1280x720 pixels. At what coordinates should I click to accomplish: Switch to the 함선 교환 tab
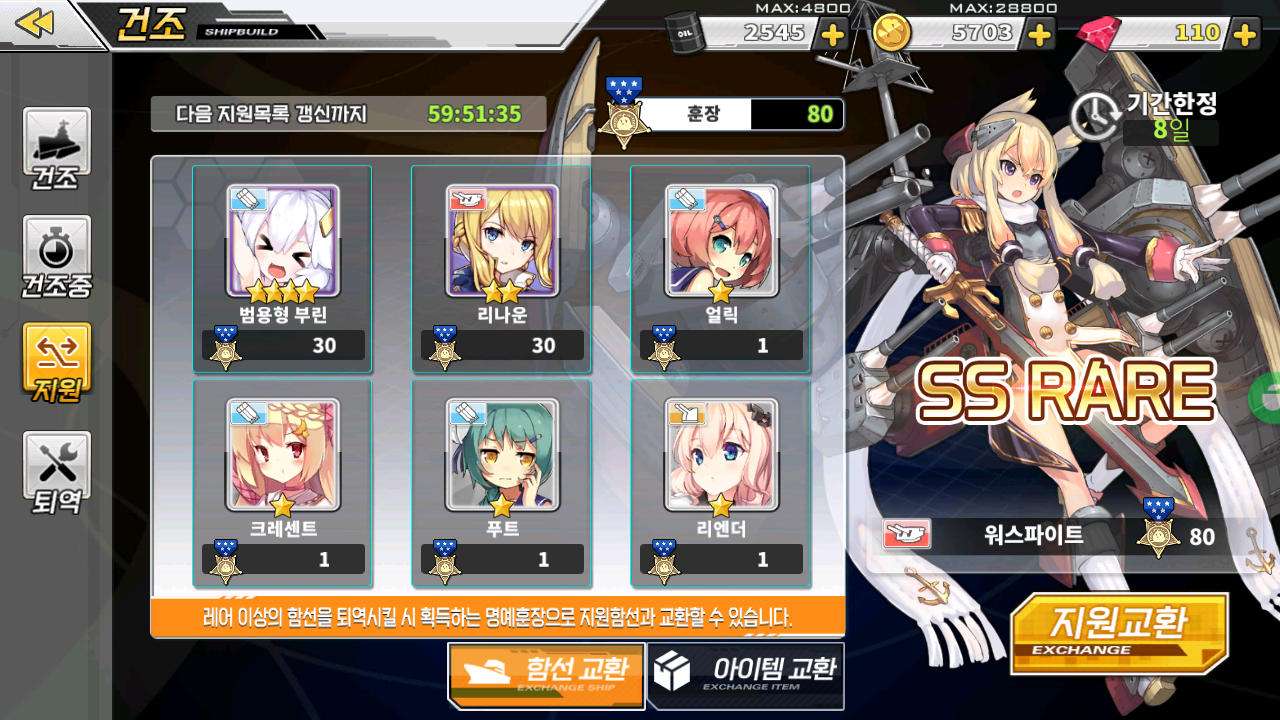(546, 675)
